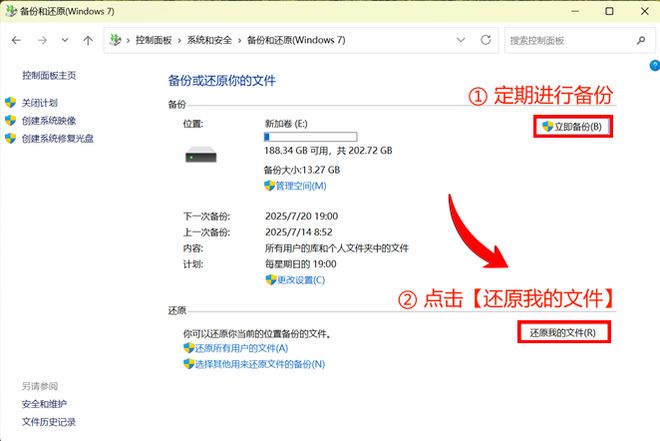Open 文件历史记录 link
Image resolution: width=660 pixels, height=441 pixels.
(x=49, y=422)
